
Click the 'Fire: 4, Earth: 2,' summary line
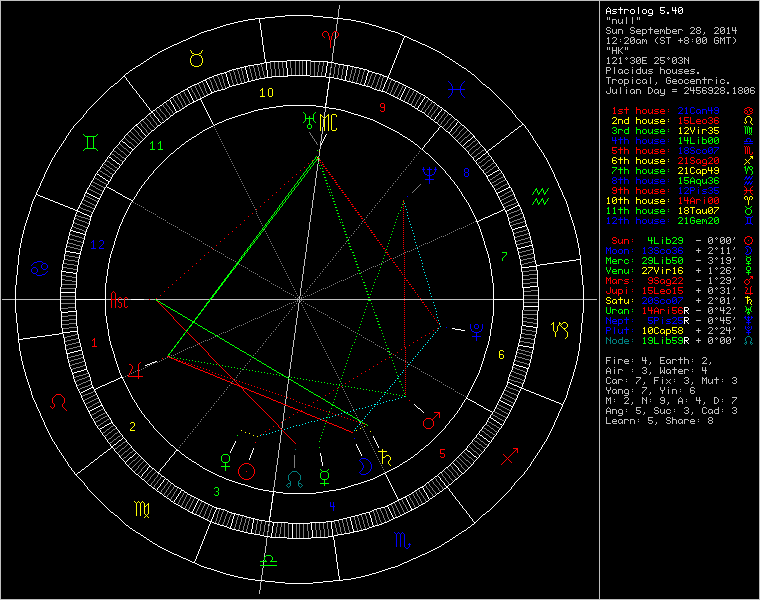point(659,361)
